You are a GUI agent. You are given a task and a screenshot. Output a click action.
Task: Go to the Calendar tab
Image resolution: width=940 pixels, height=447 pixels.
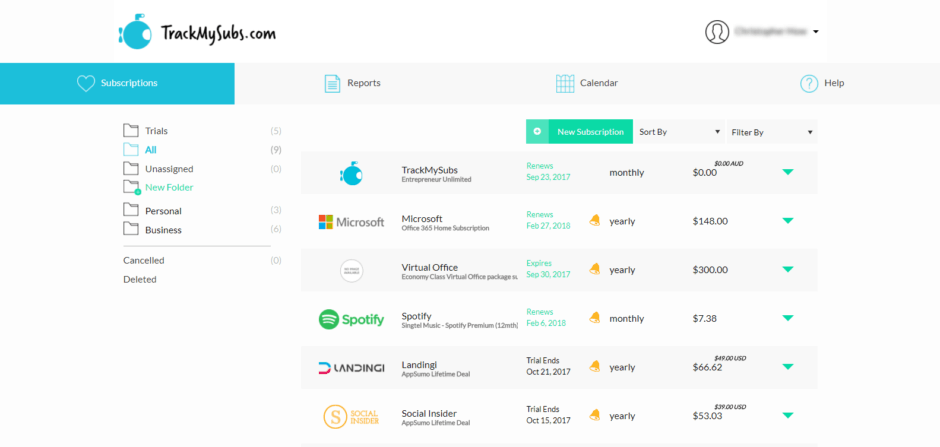tap(587, 83)
